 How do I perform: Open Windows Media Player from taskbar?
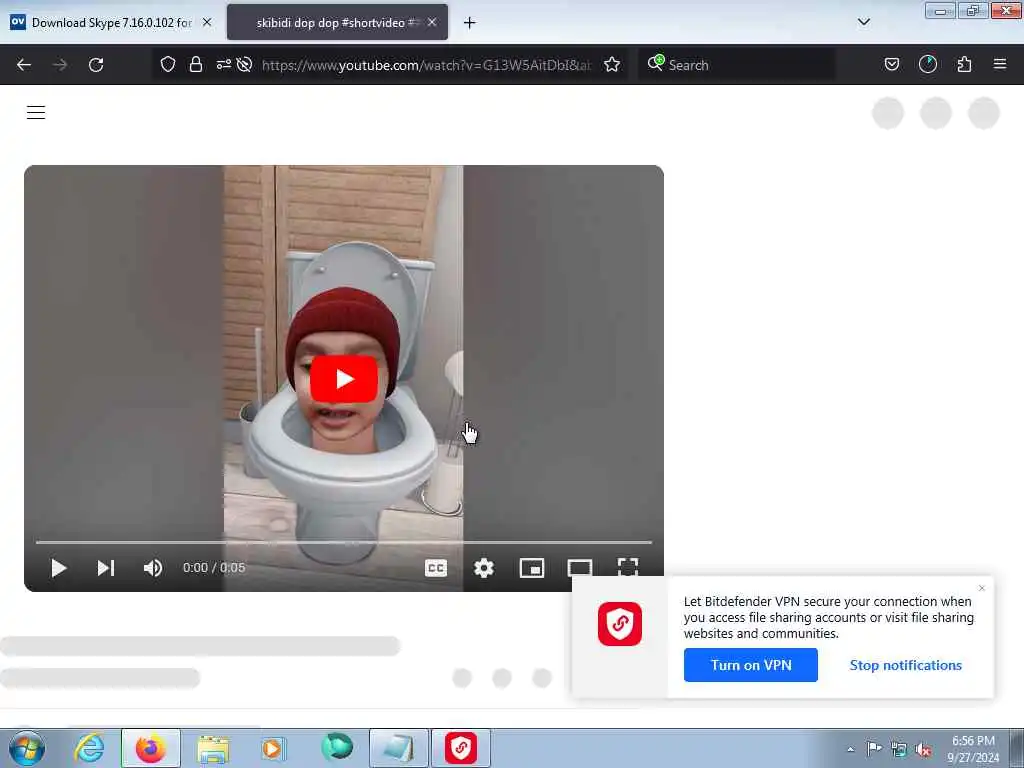pos(272,748)
